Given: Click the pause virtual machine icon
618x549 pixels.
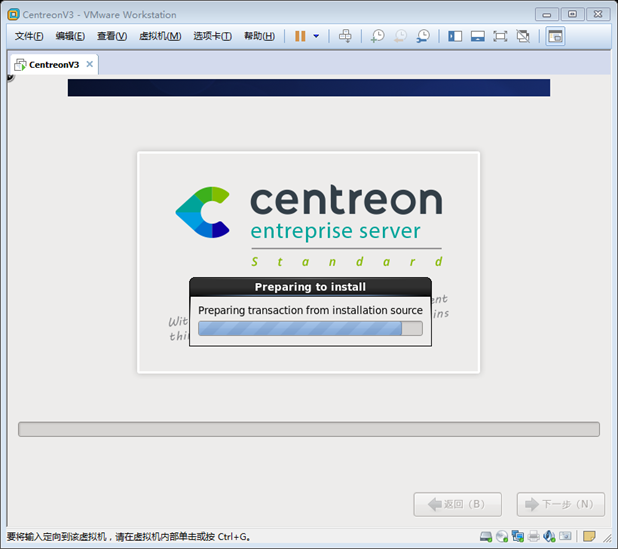Looking at the screenshot, I should click(x=300, y=36).
